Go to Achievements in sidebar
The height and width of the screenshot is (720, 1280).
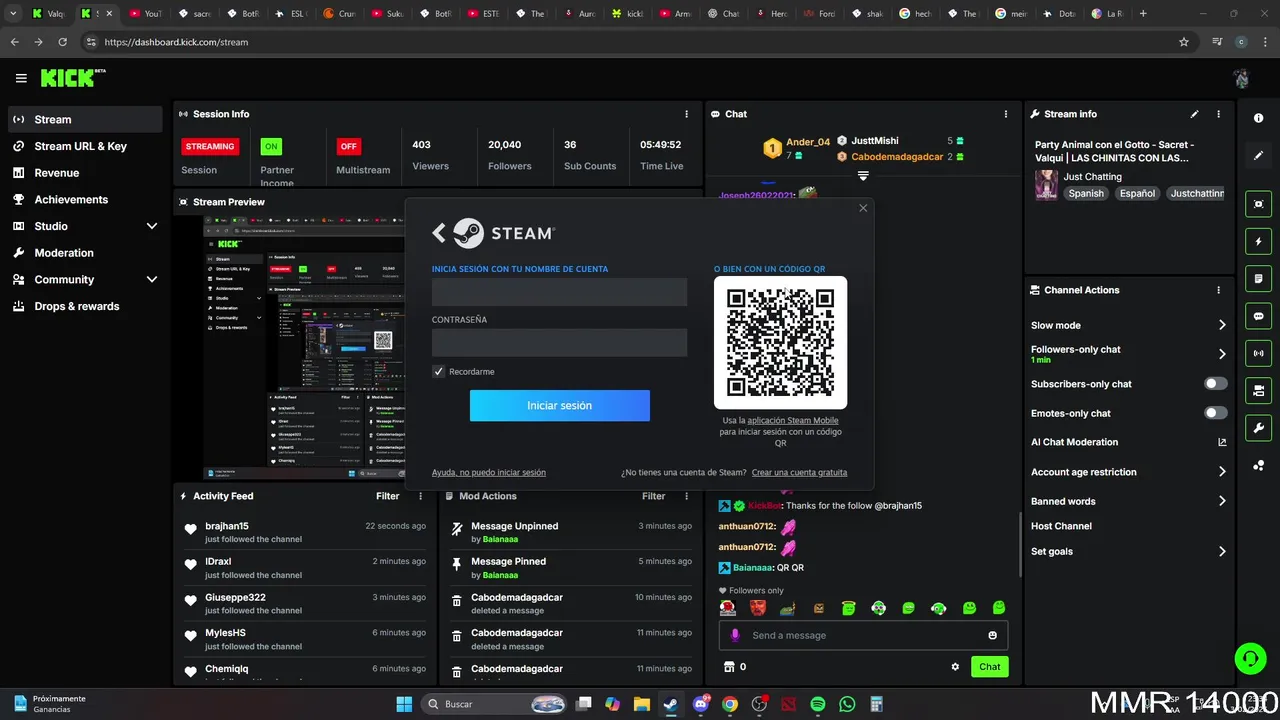[x=85, y=199]
